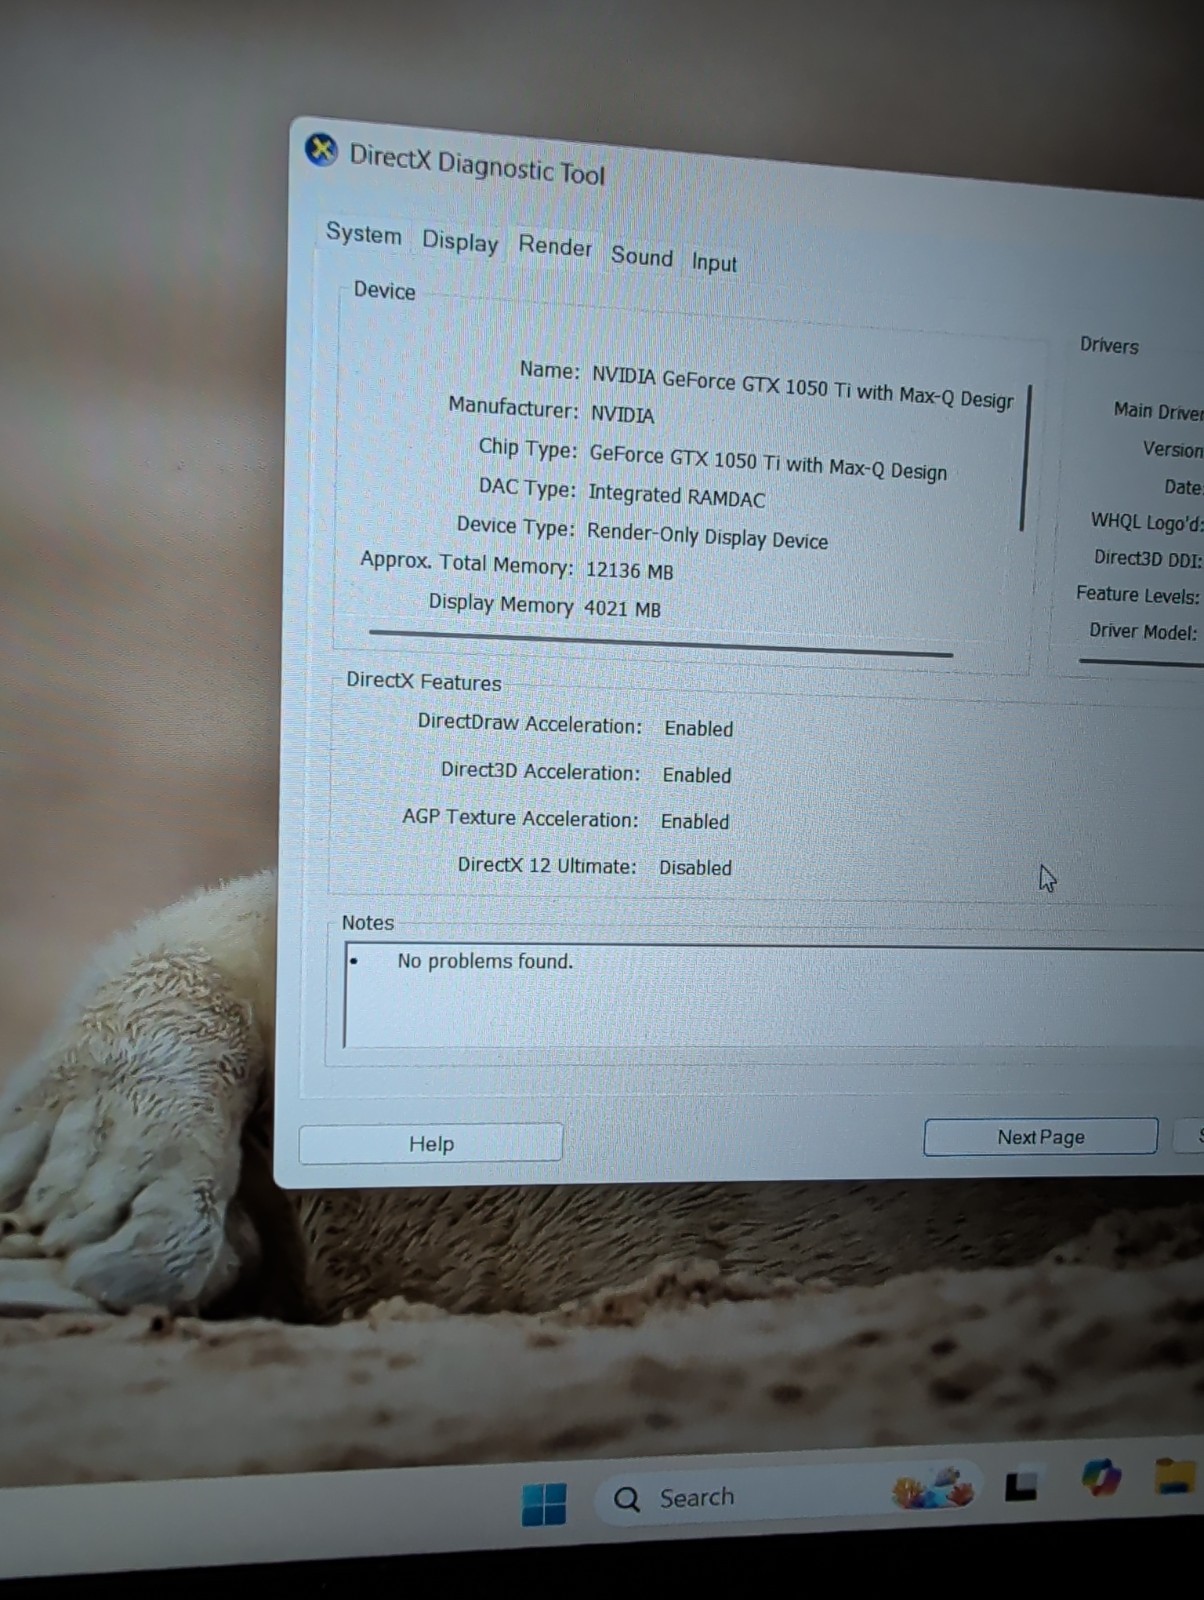This screenshot has width=1204, height=1600.
Task: Select the 'NVIDIA GeForce GTX 1050 Ti' Name value
Action: click(803, 388)
